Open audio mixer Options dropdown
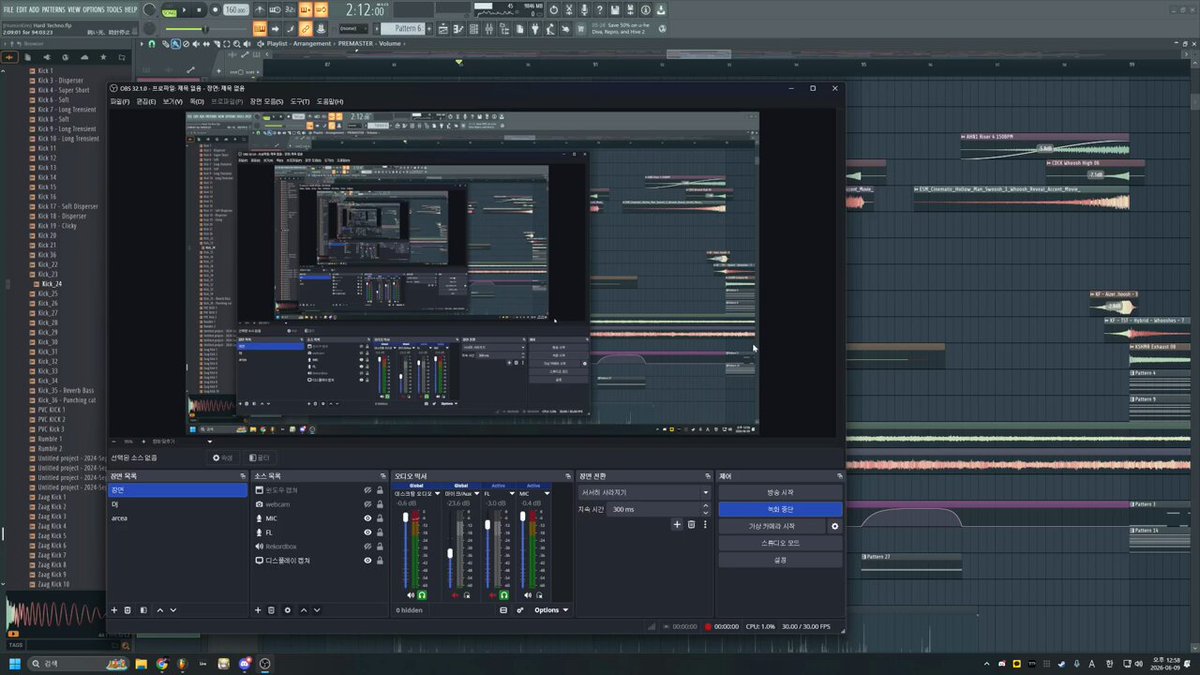This screenshot has width=1200, height=675. 551,610
